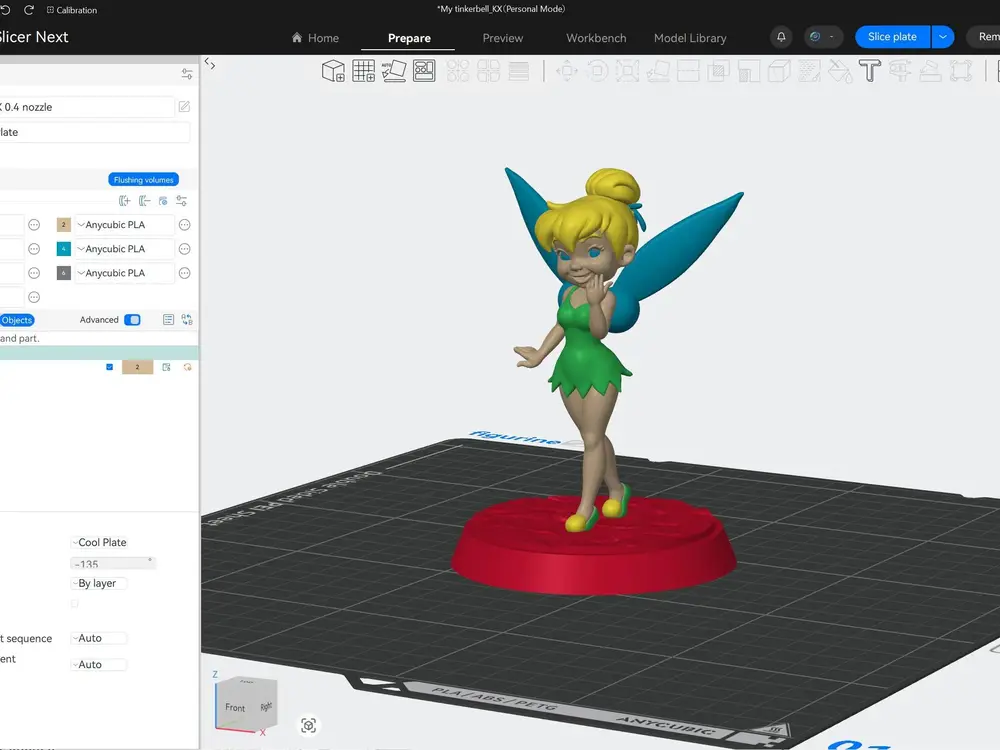Click the teal color swatch for filament 4
The image size is (1000, 750).
tap(64, 249)
